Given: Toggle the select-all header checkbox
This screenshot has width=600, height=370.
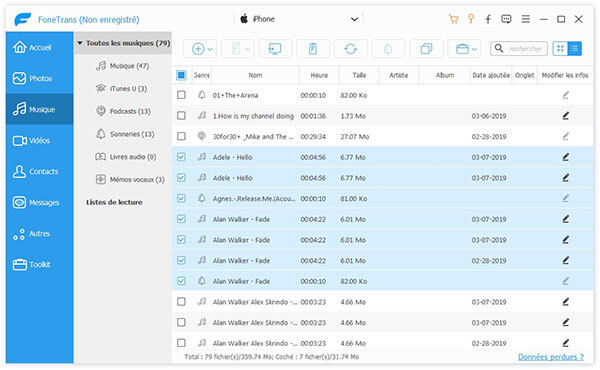Looking at the screenshot, I should click(181, 75).
